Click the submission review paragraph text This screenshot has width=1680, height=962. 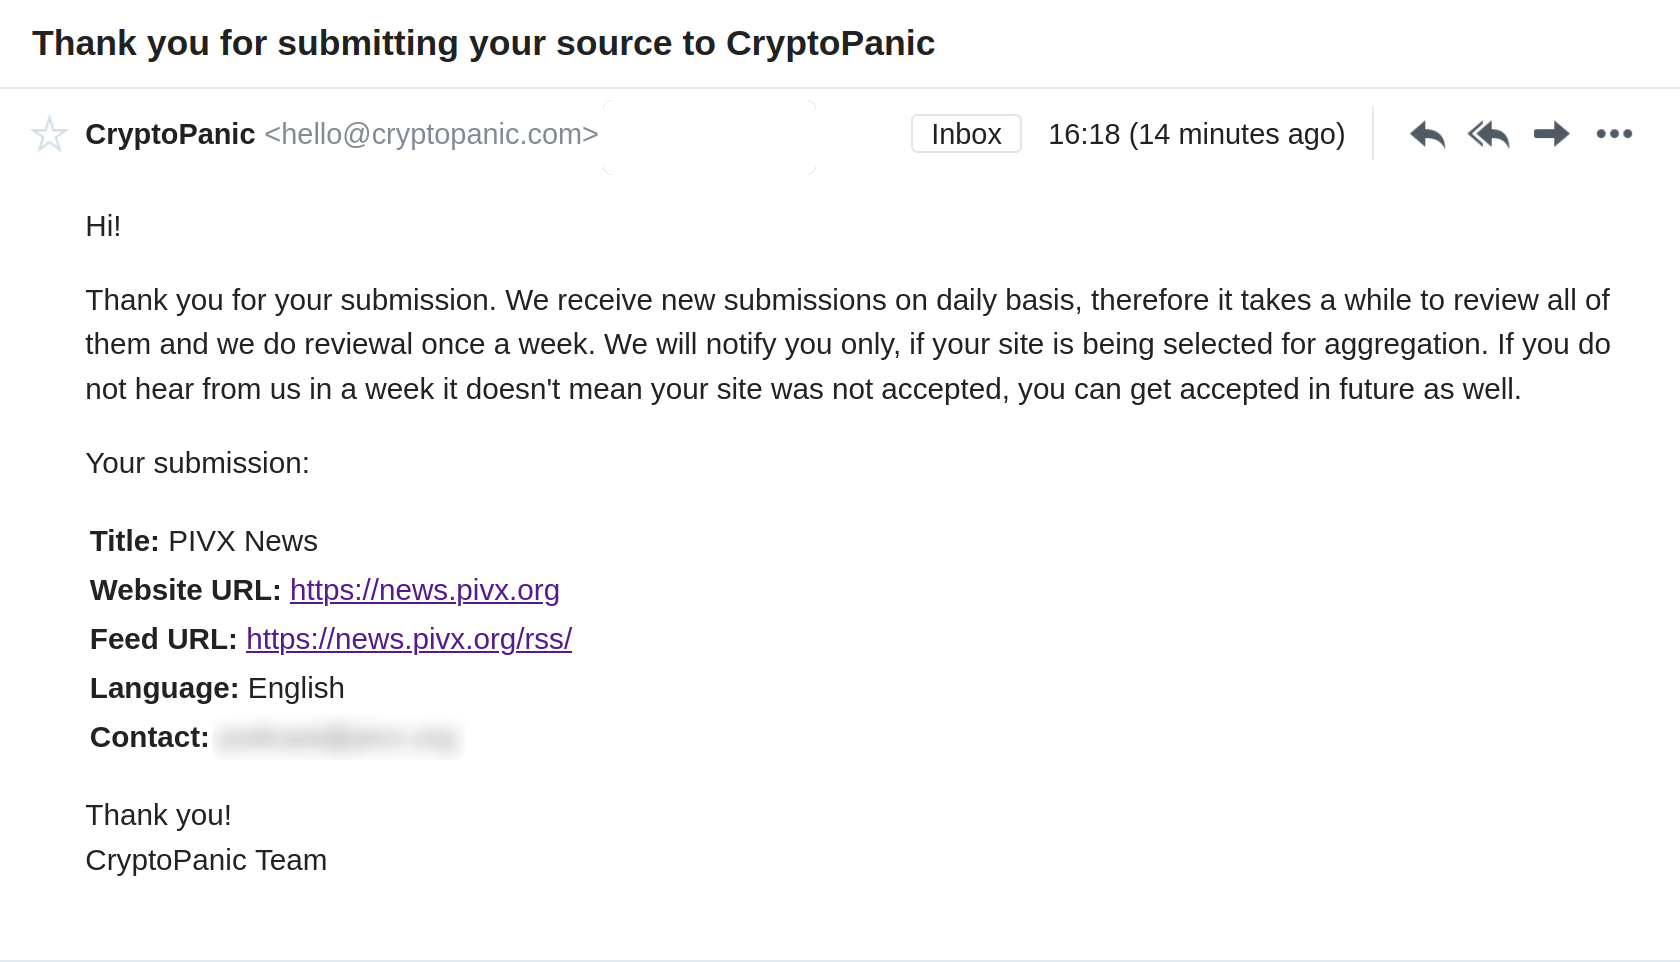tap(847, 344)
